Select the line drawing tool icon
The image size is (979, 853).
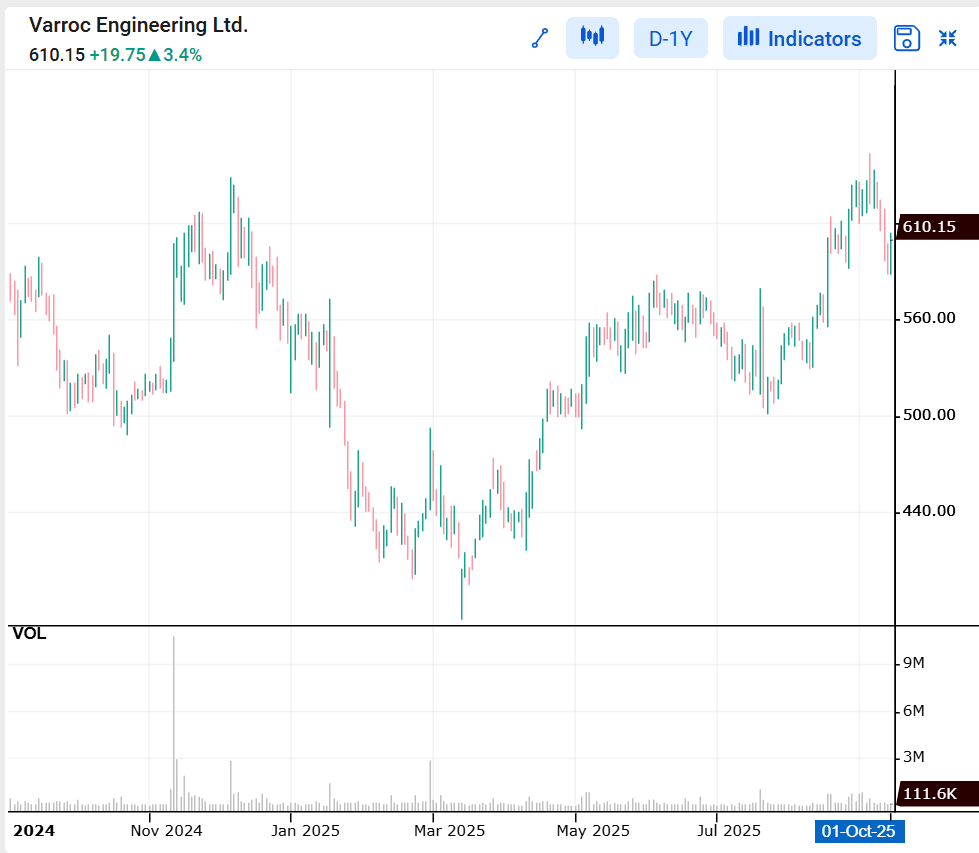540,38
